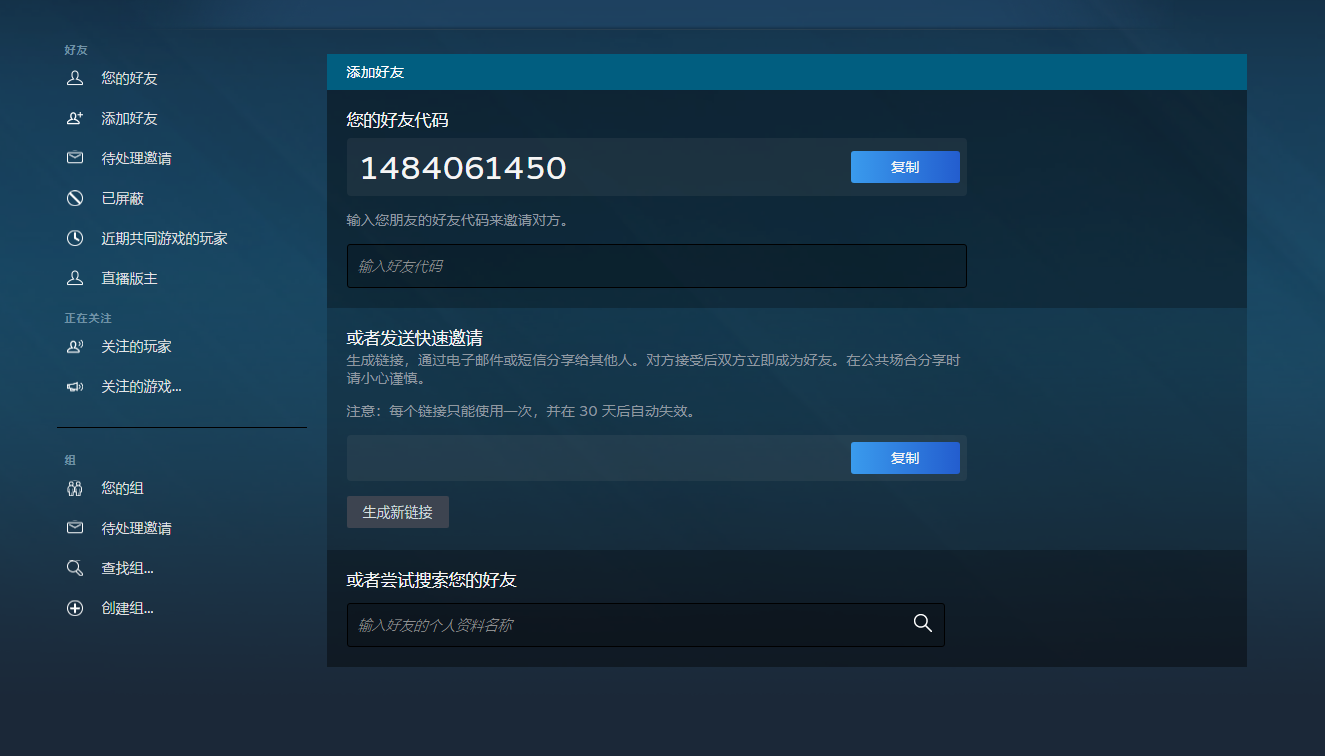Click the 添加好友 panel header
This screenshot has height=756, width=1325.
[x=787, y=72]
